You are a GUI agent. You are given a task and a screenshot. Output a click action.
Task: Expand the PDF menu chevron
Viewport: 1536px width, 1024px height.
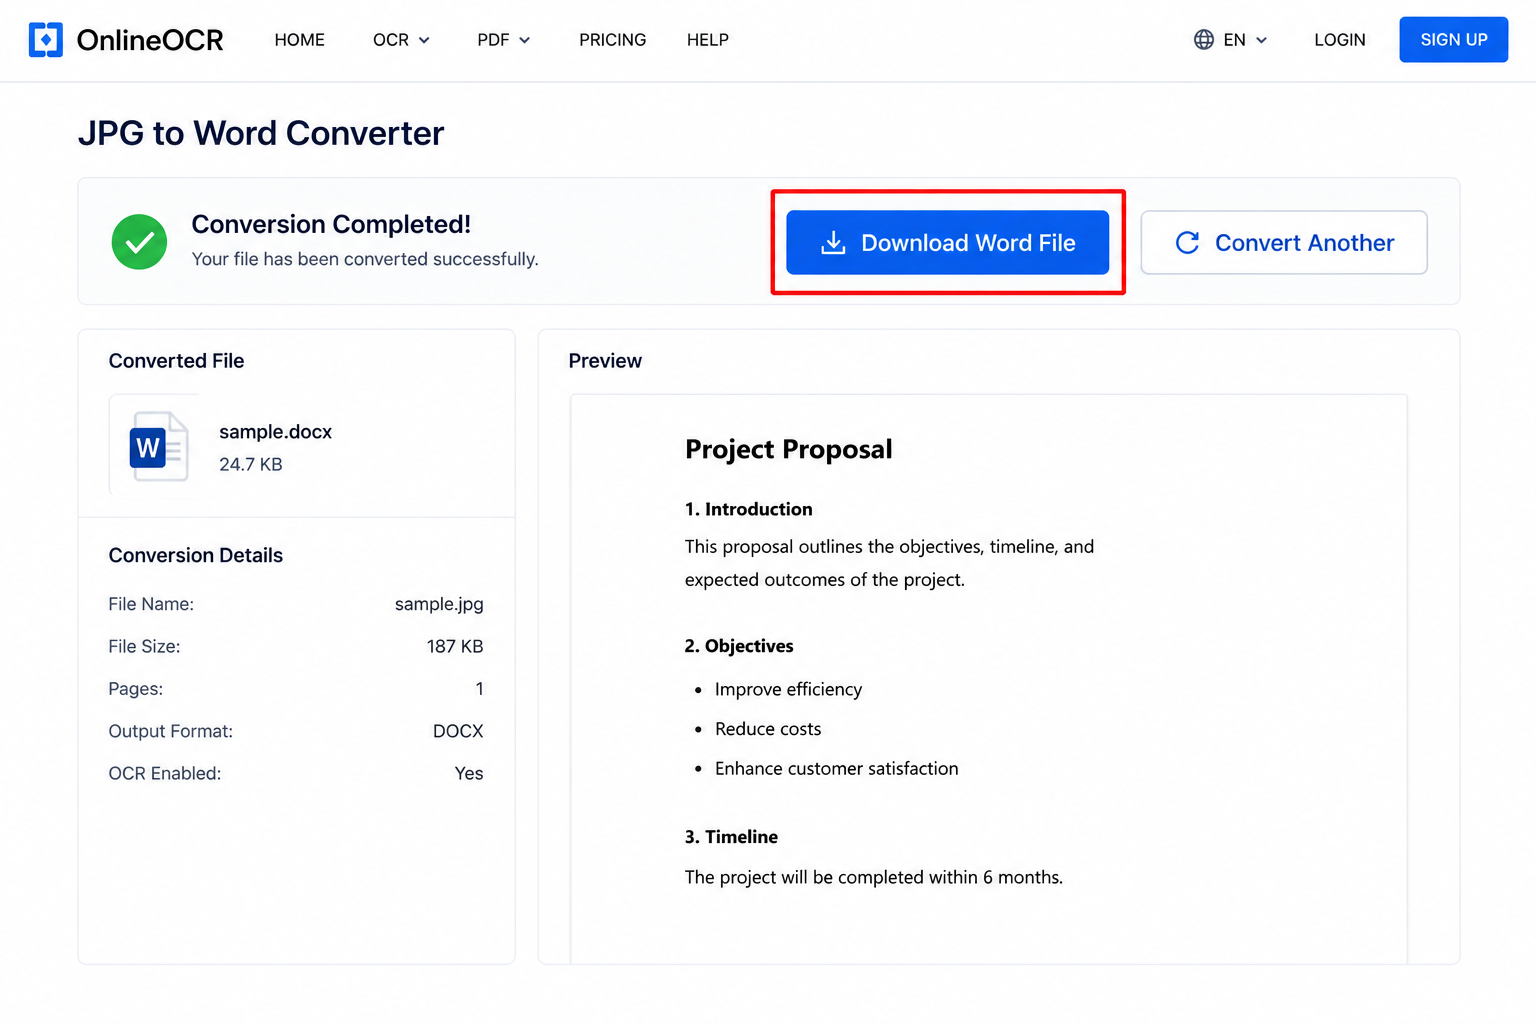click(x=525, y=40)
